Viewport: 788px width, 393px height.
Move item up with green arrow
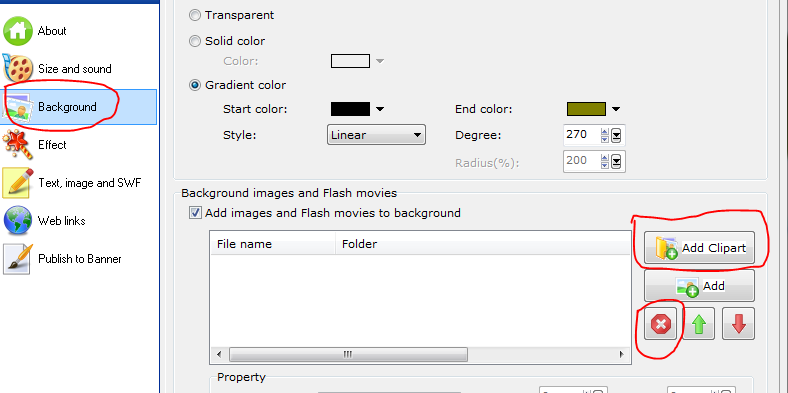(699, 324)
